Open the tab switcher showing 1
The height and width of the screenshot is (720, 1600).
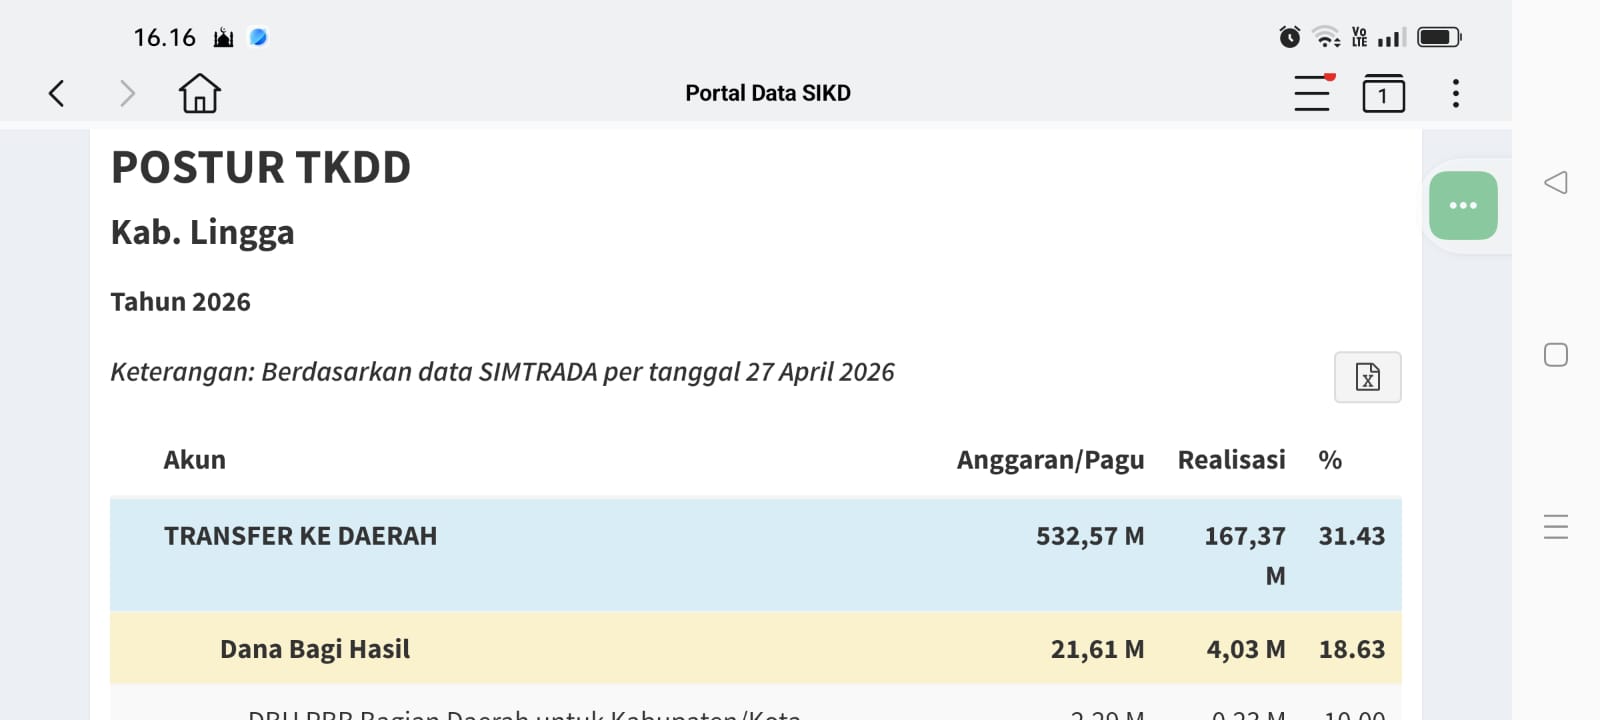(x=1383, y=94)
